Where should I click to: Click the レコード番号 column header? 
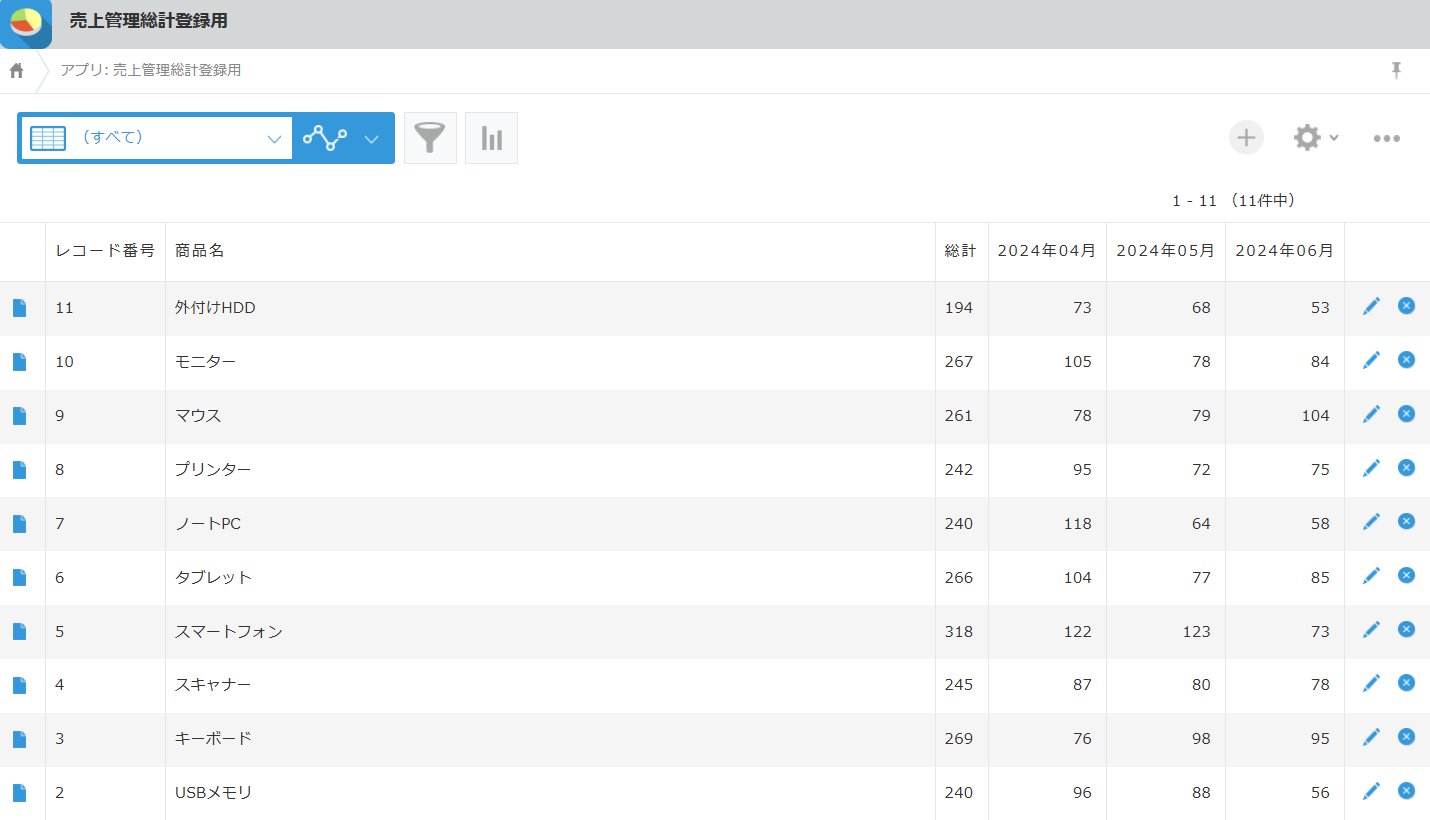[105, 251]
